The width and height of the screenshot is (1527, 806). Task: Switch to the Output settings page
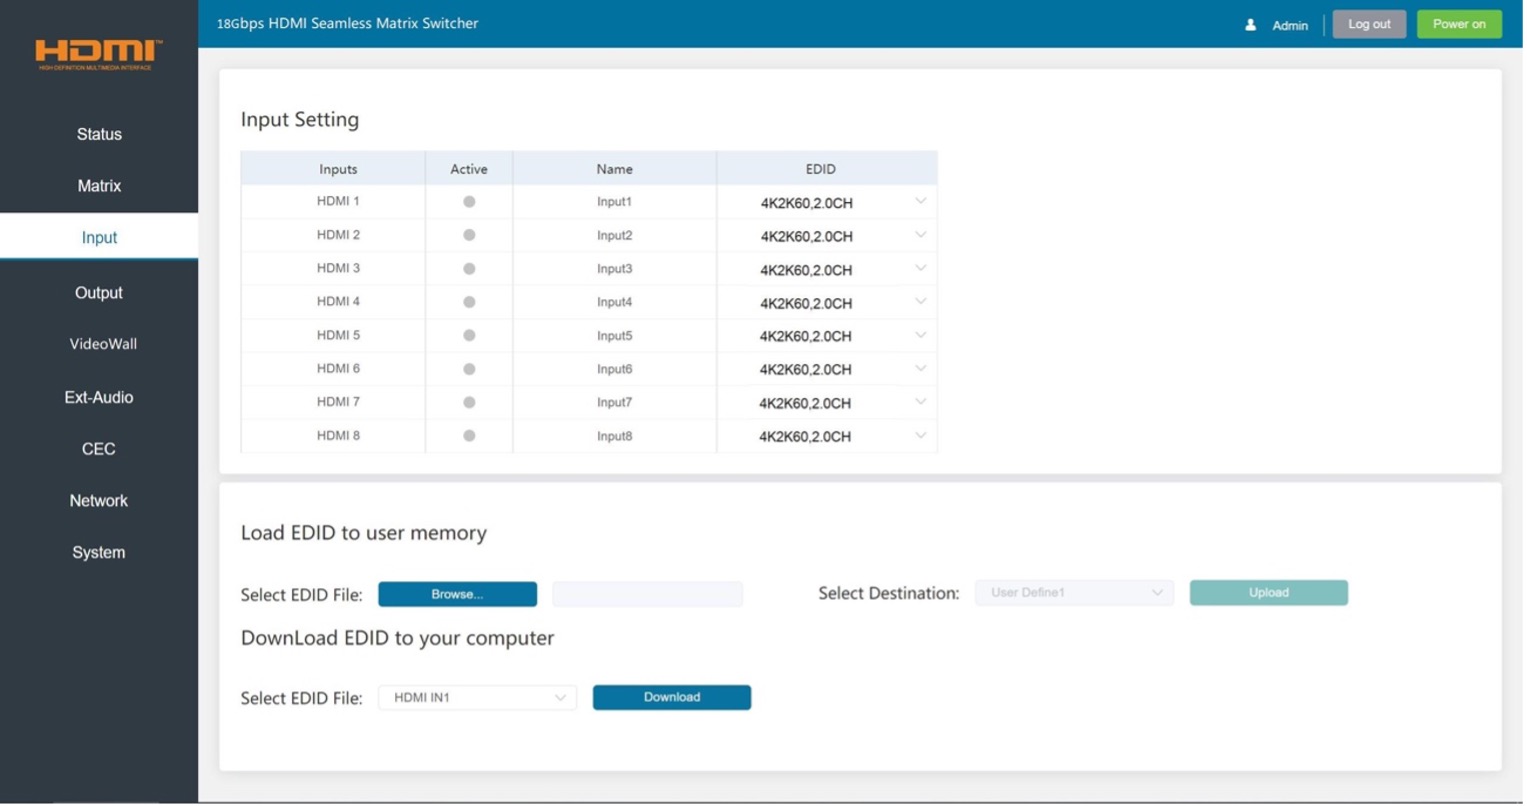pos(98,292)
